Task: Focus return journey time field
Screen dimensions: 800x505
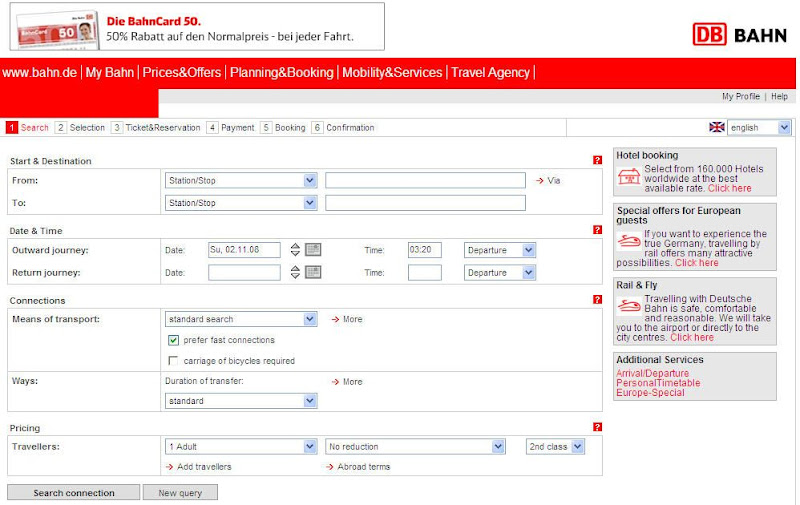Action: (424, 272)
